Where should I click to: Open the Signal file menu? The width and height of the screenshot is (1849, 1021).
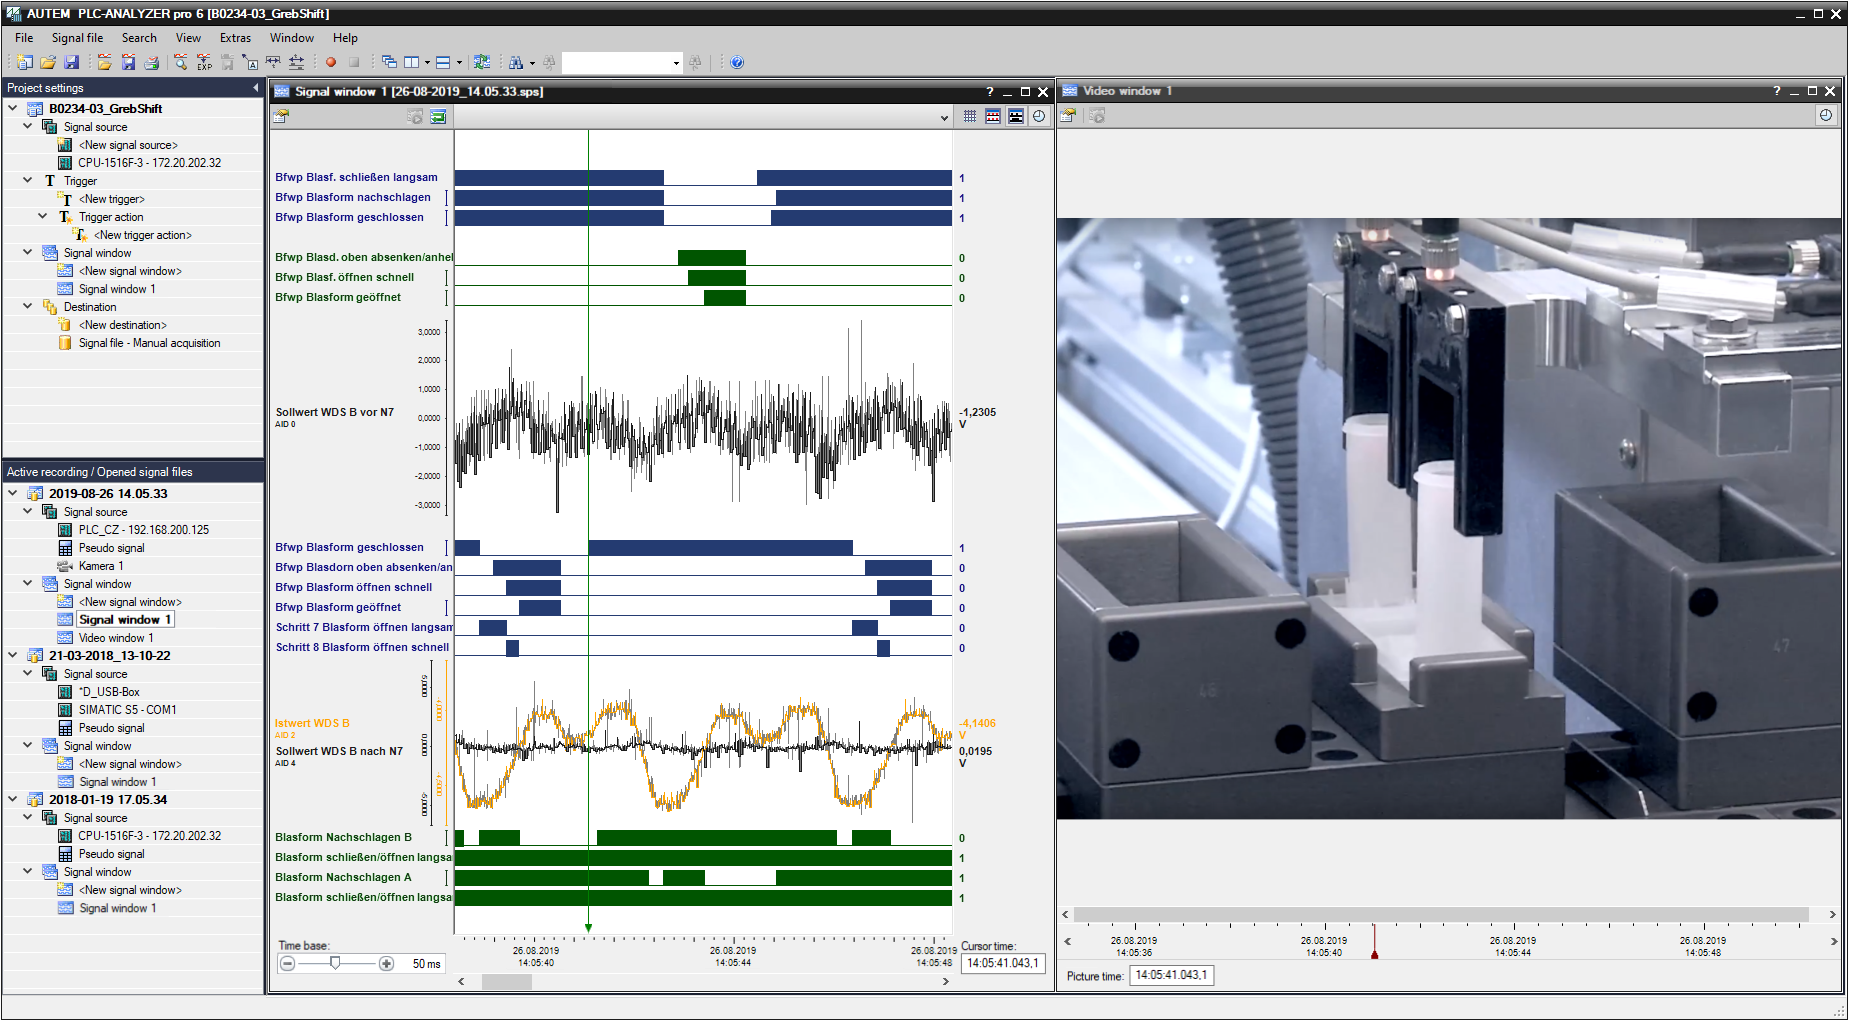[77, 37]
